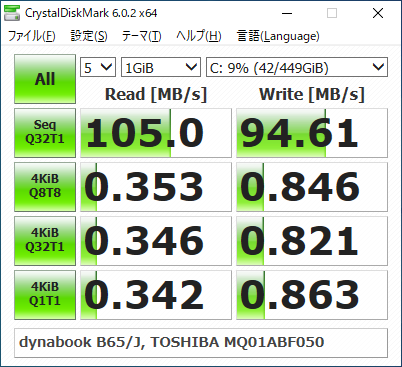This screenshot has width=402, height=367.
Task: Start the 4KiB Q8T8 test
Action: click(45, 187)
